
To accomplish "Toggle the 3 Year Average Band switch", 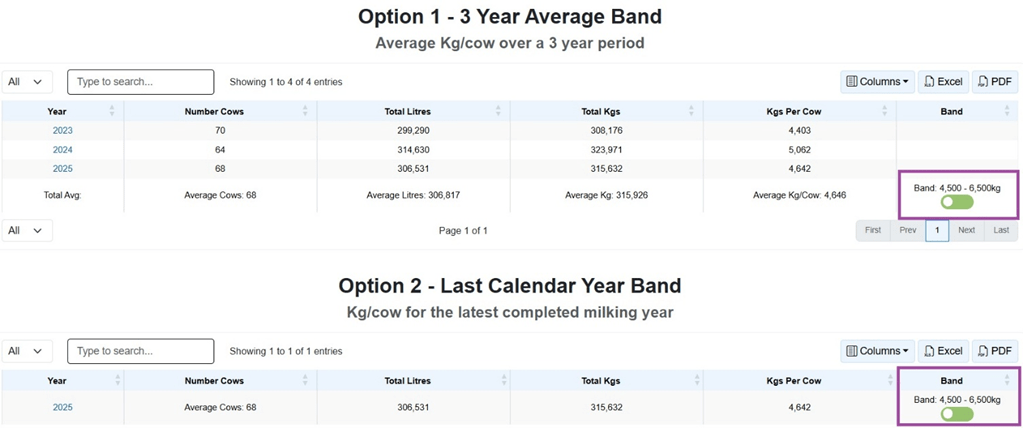I will [957, 202].
